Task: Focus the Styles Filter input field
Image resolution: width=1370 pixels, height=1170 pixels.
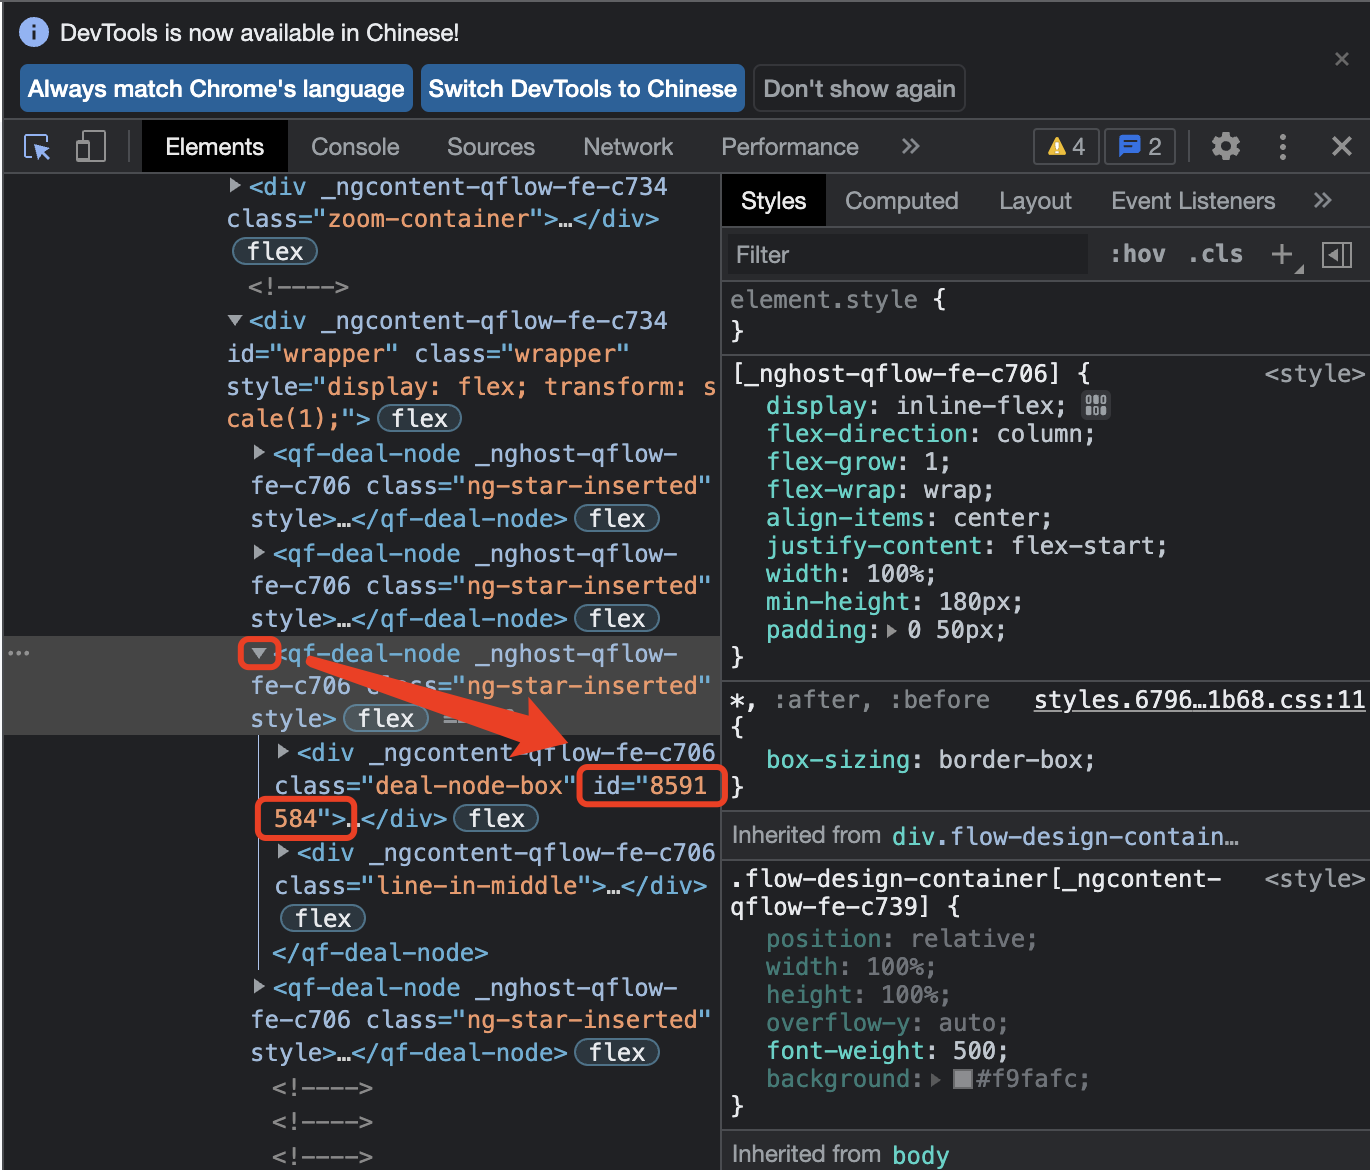Action: (908, 255)
